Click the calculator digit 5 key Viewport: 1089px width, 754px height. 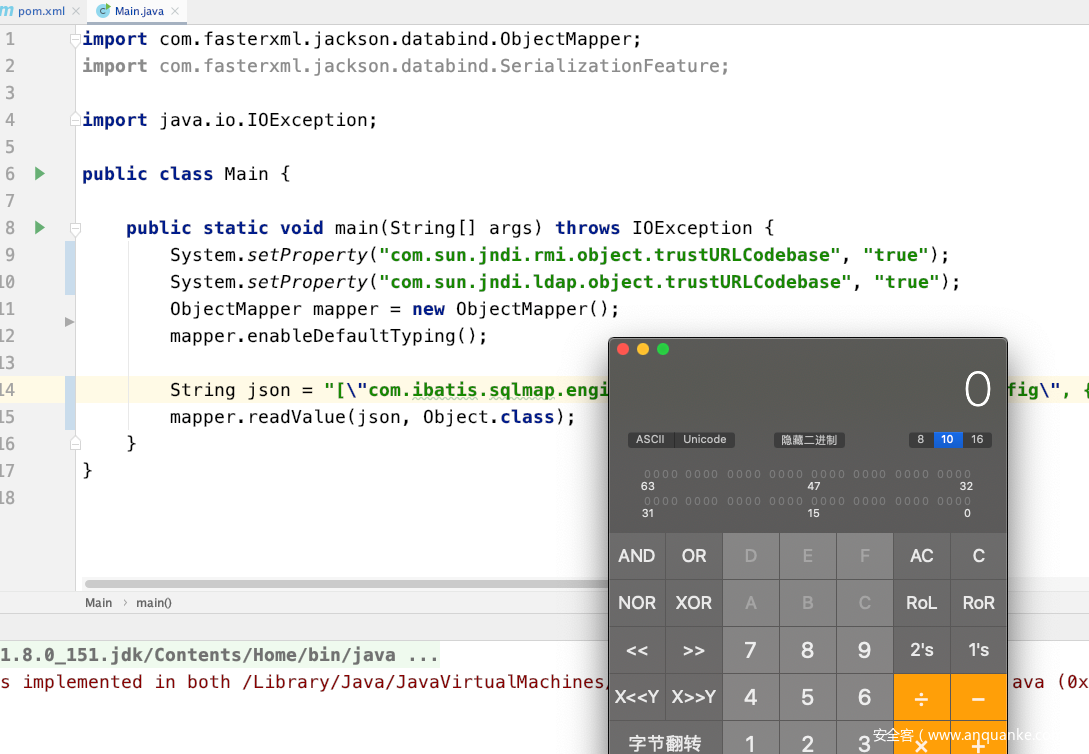click(808, 697)
